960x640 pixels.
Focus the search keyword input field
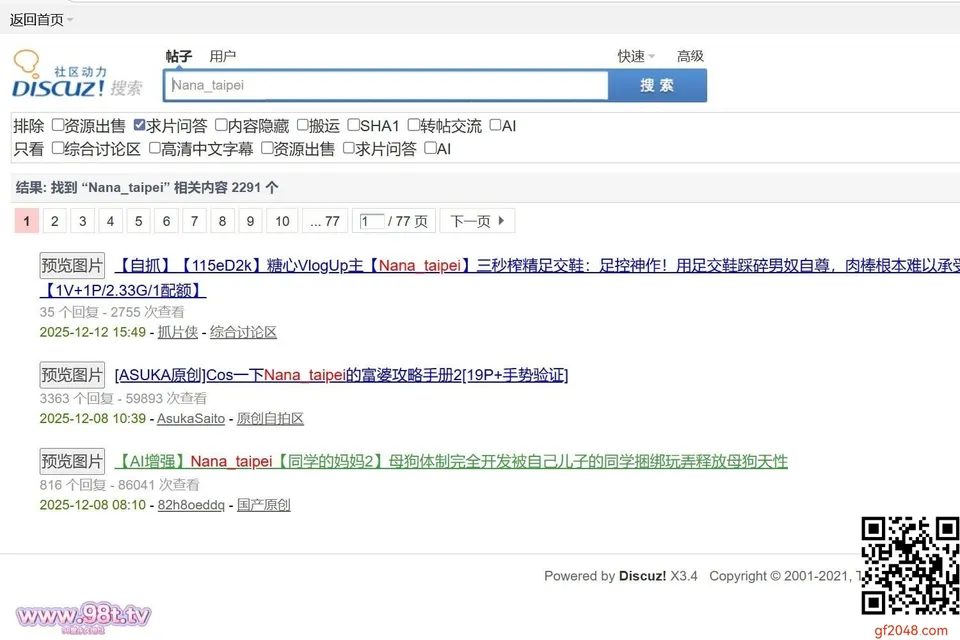(386, 85)
